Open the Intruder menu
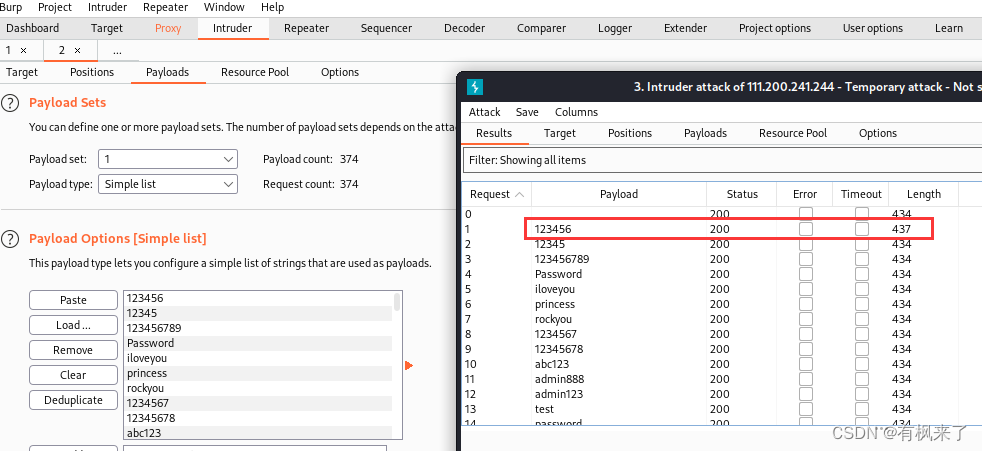Screen dimensions: 982x451 pos(107,8)
